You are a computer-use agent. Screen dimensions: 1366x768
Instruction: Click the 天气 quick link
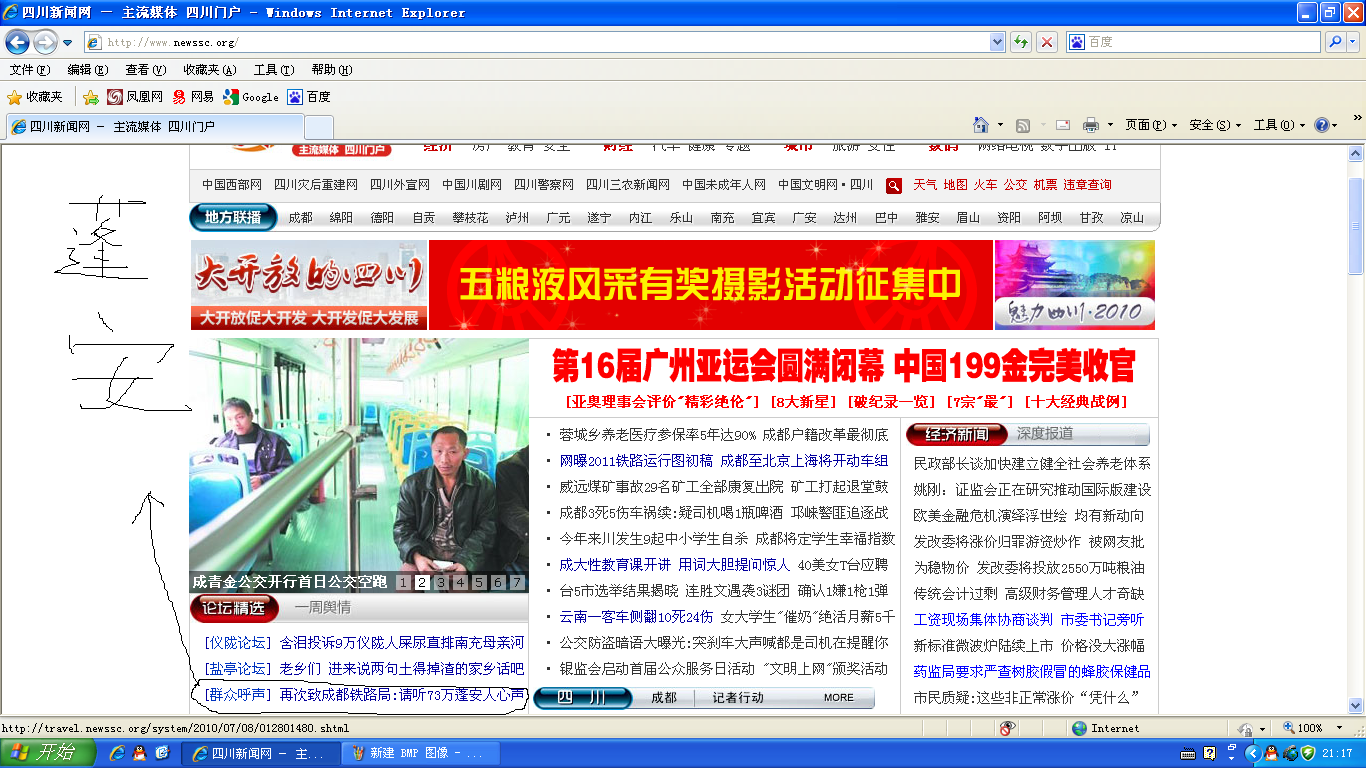click(x=925, y=185)
